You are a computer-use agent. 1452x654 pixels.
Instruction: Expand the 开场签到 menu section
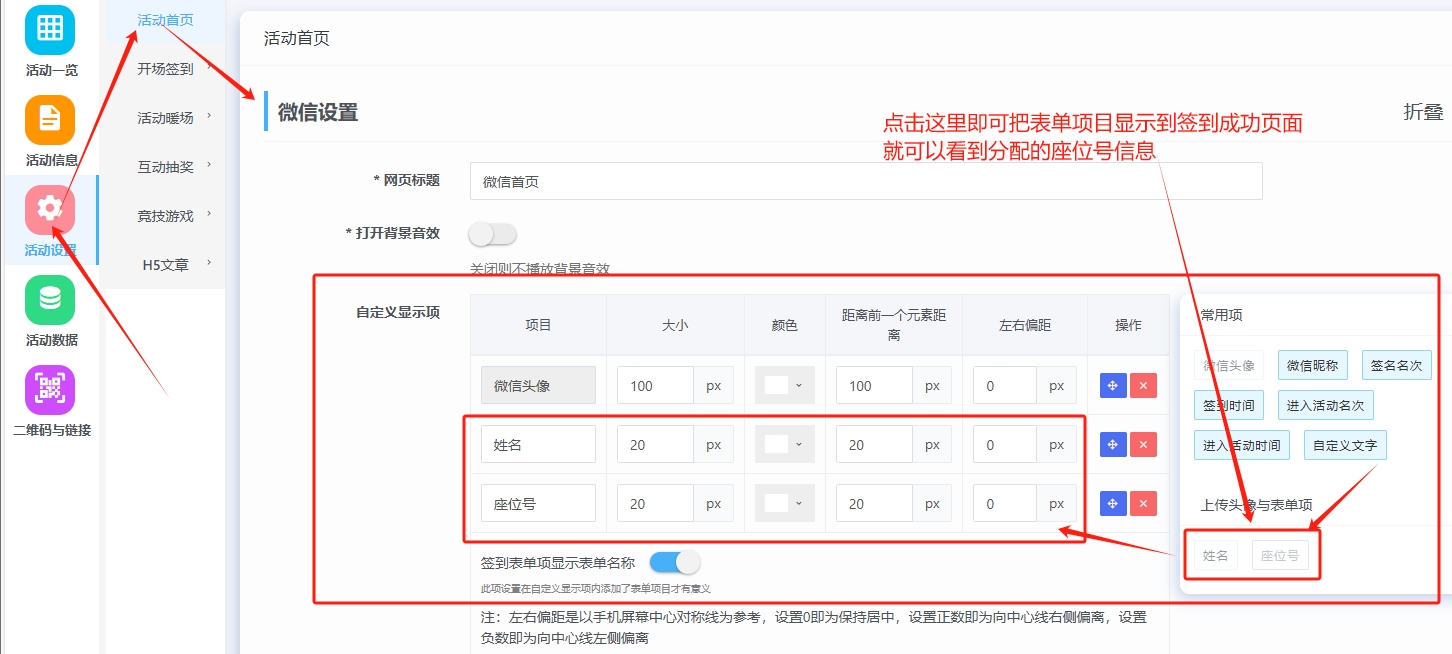[163, 70]
